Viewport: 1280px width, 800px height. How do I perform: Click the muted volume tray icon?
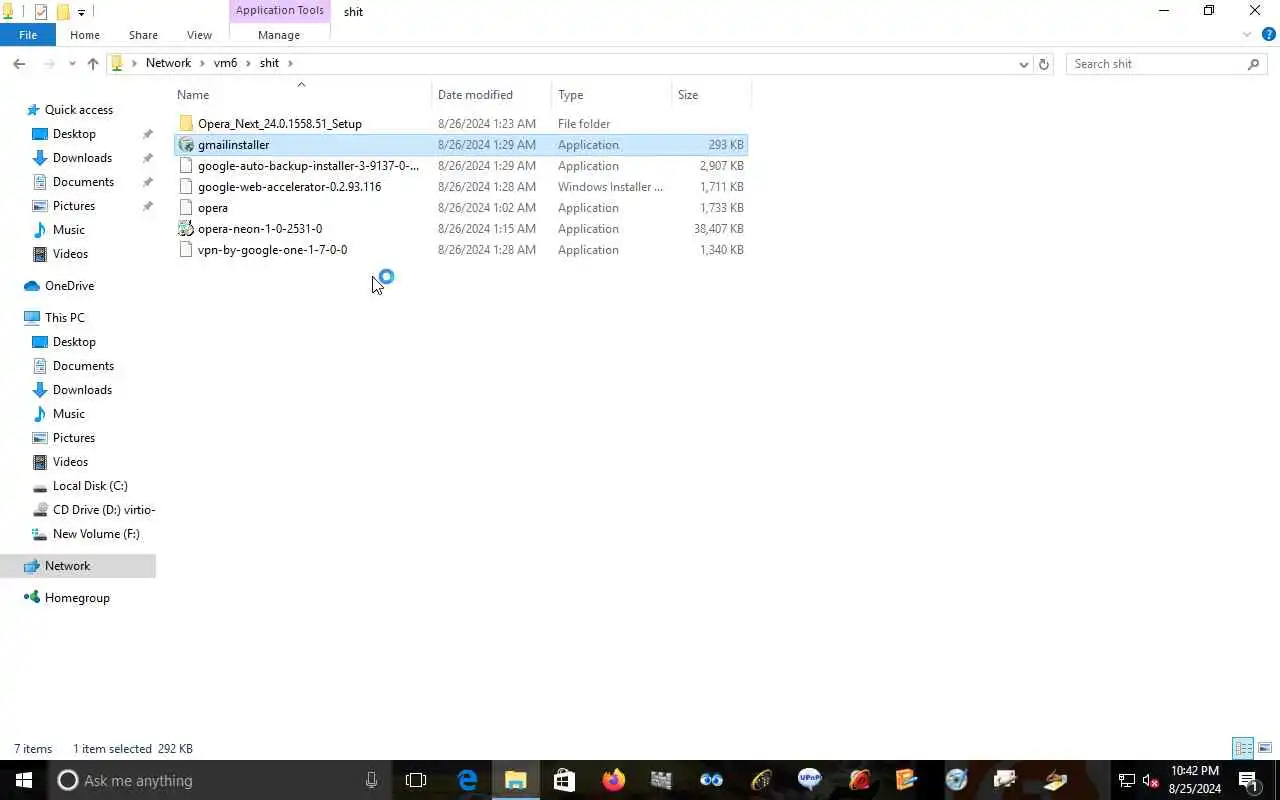coord(1150,781)
